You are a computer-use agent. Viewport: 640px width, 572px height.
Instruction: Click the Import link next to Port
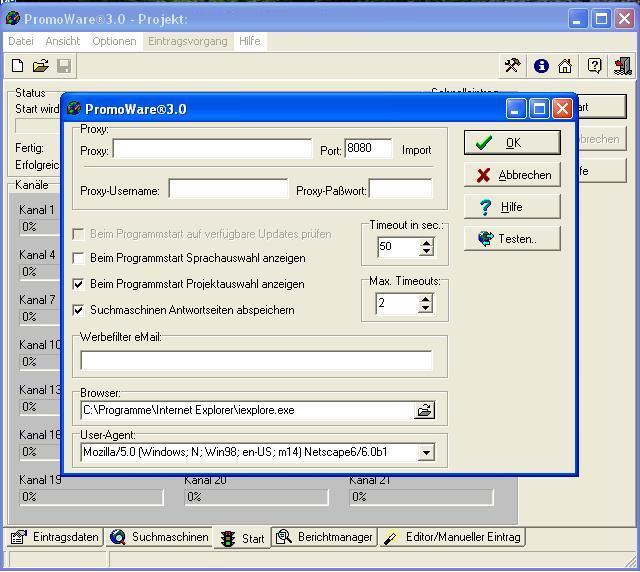[416, 150]
